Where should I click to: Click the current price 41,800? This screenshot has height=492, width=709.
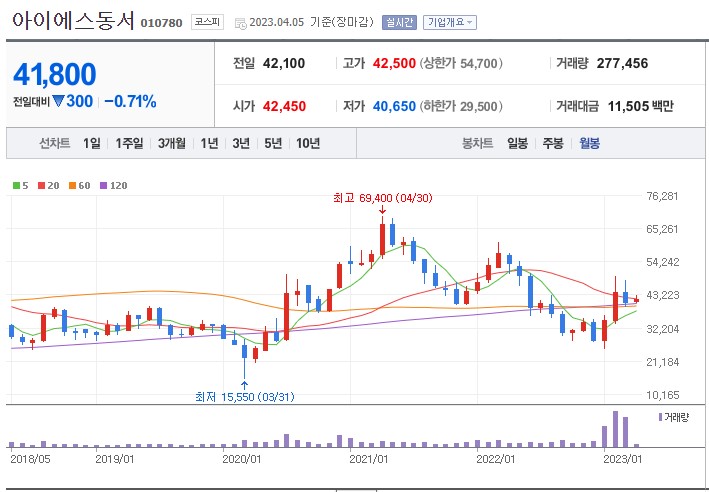click(x=55, y=74)
